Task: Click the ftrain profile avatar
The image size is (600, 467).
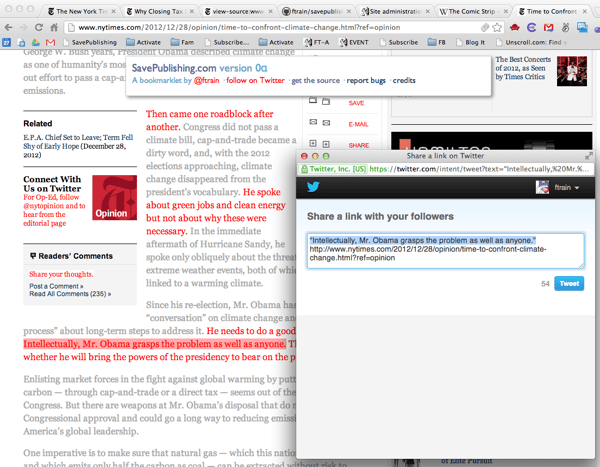Action: pos(546,187)
